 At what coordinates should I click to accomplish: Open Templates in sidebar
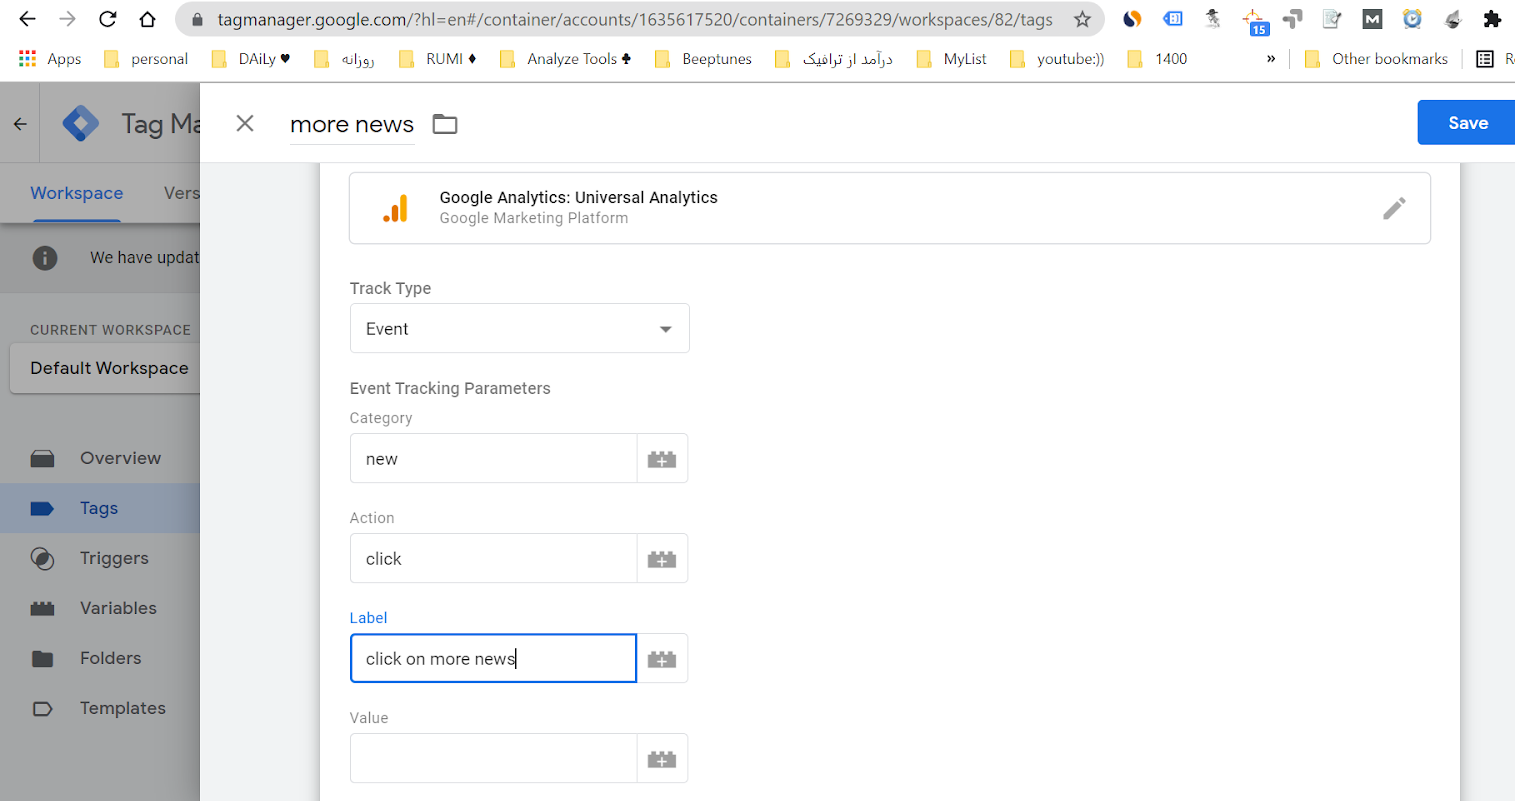(100, 708)
